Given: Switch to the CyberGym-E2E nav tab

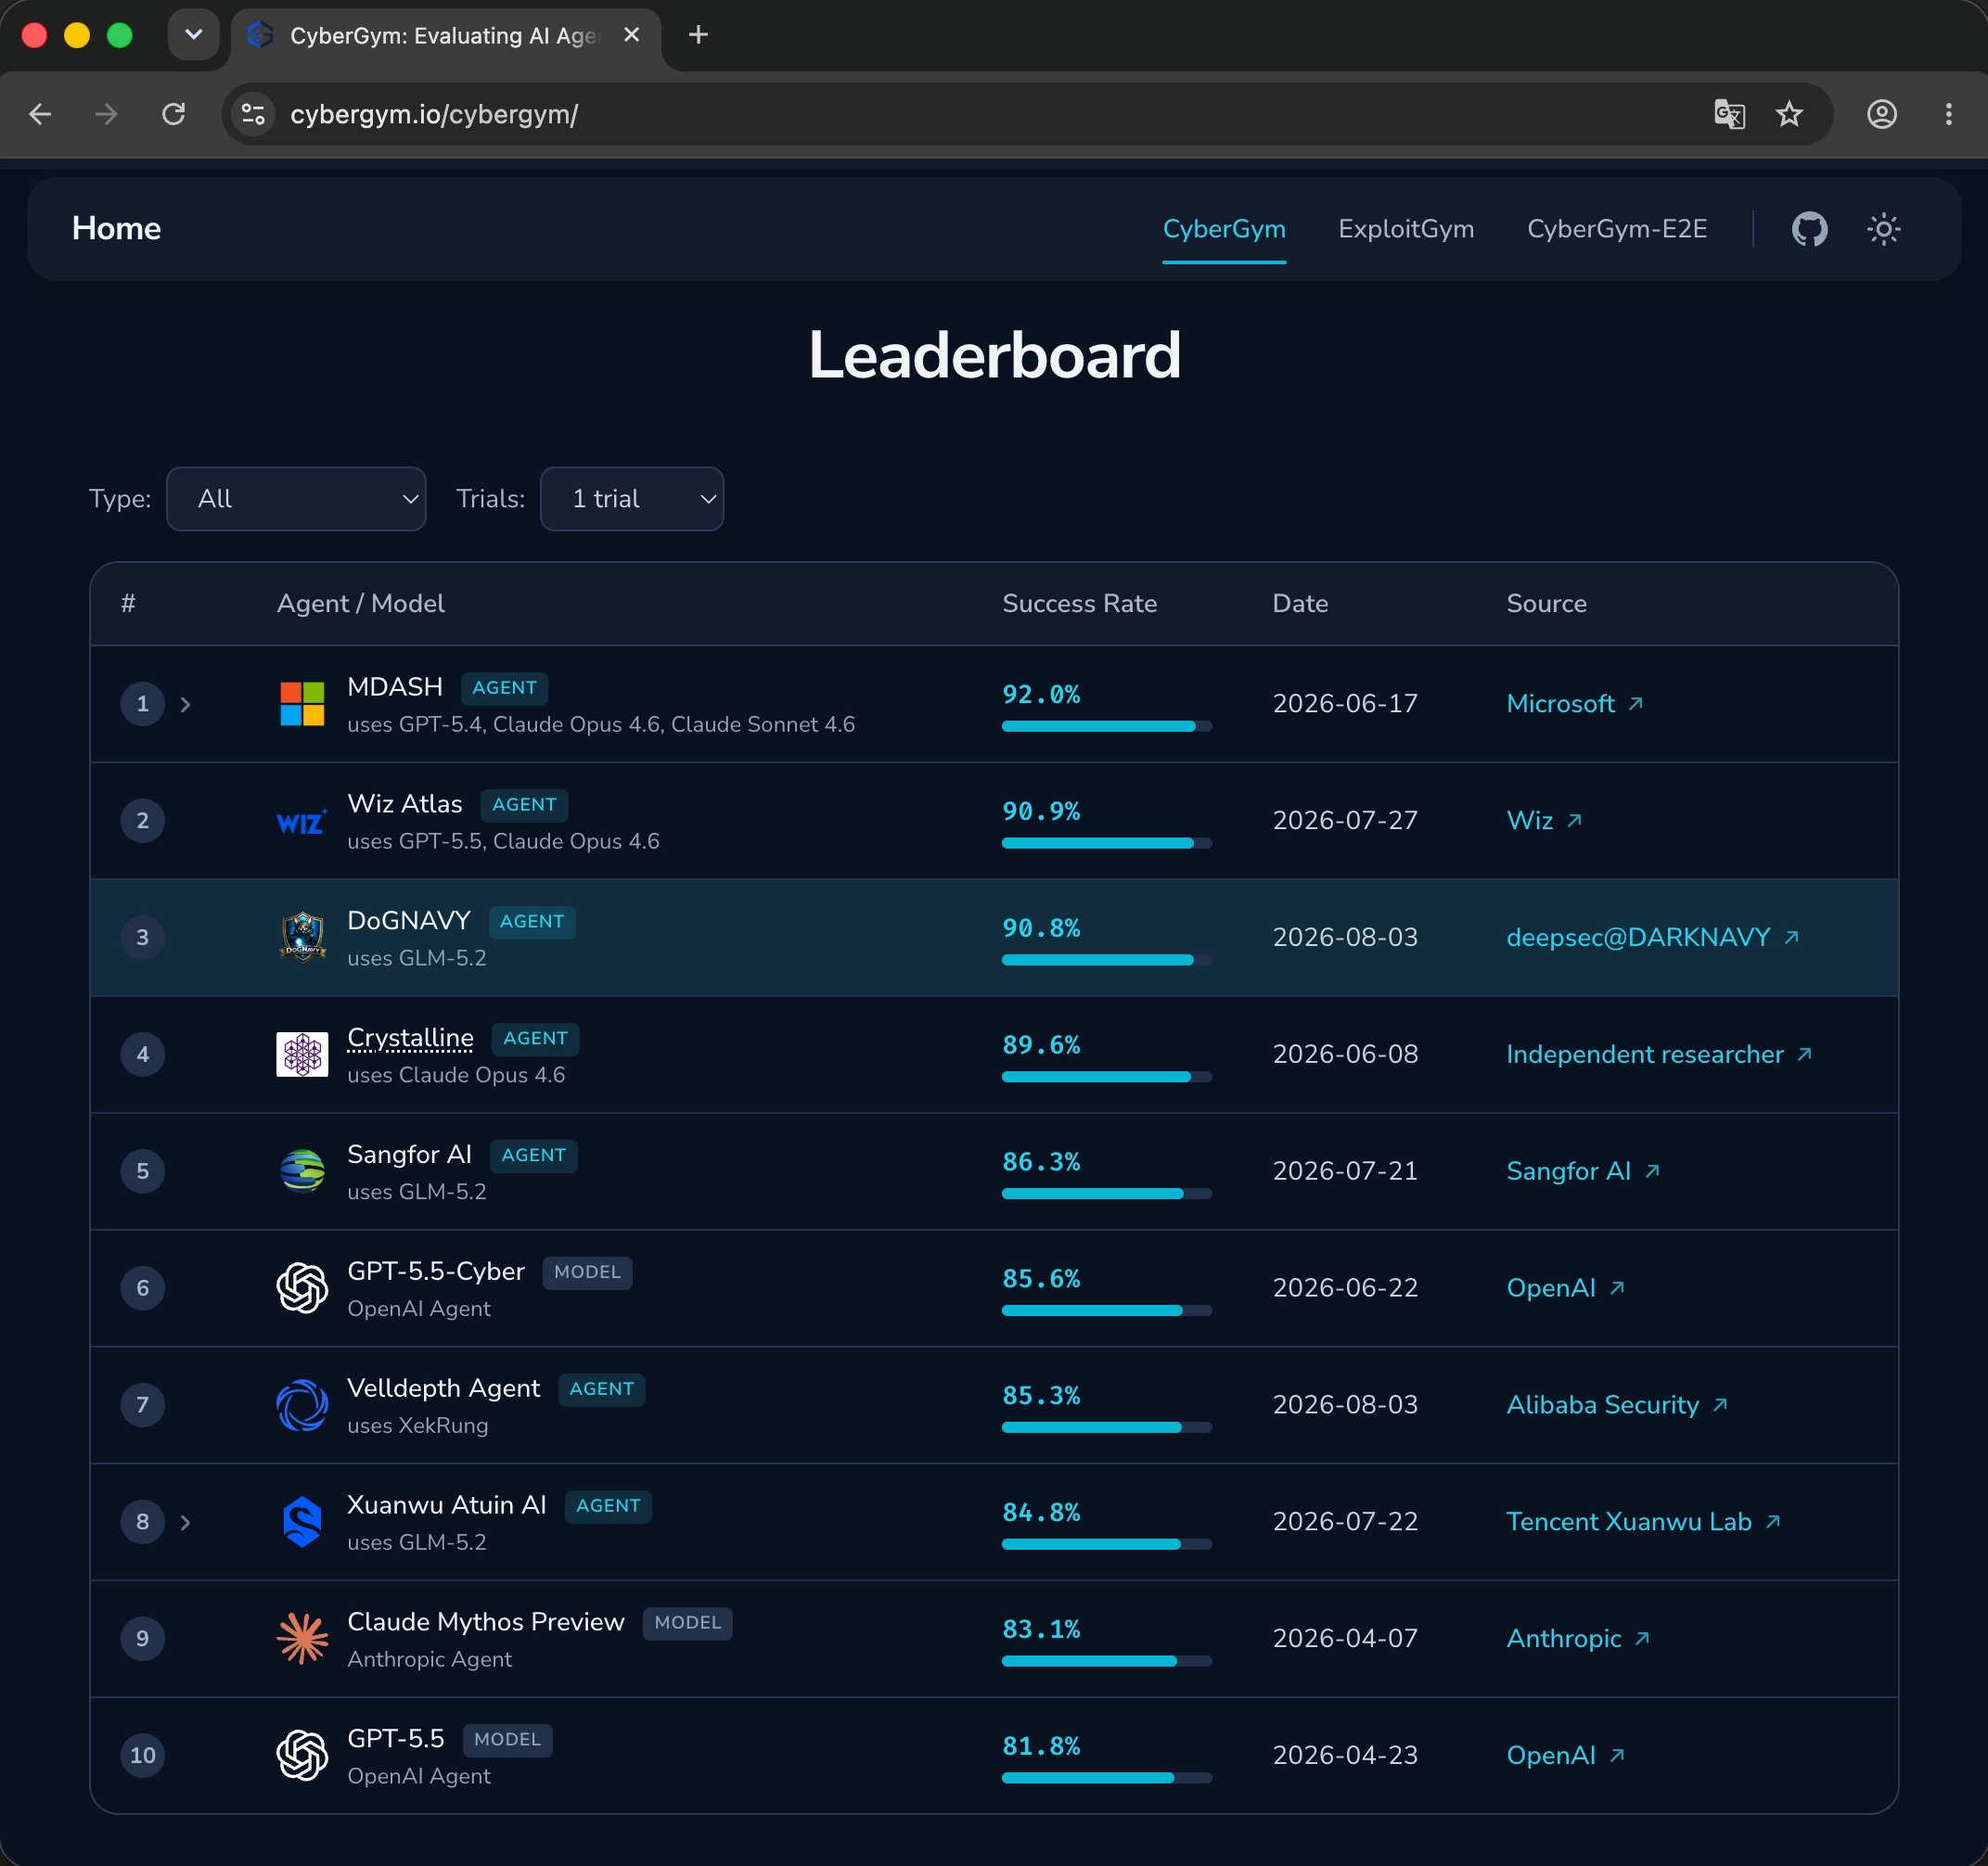Looking at the screenshot, I should 1617,229.
